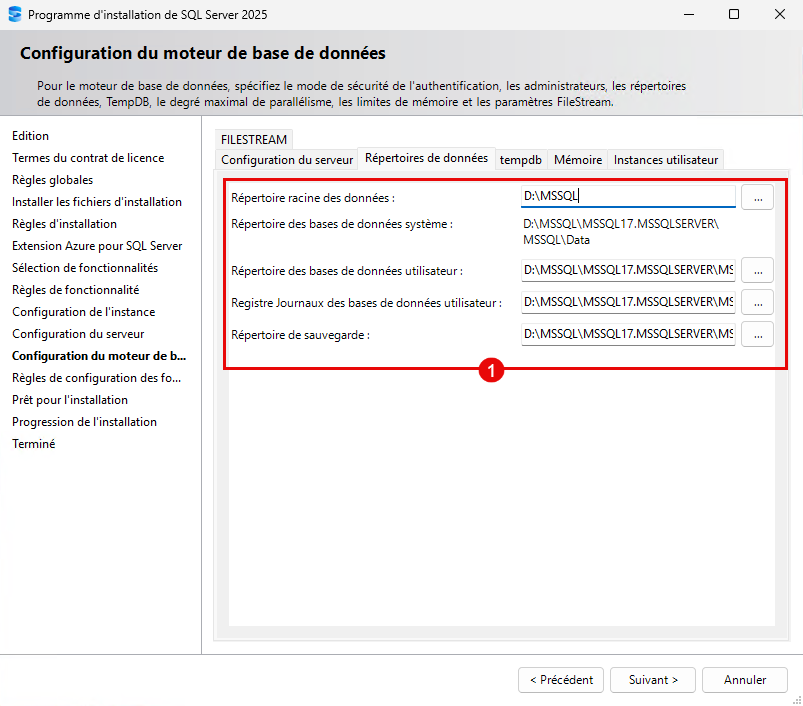Browse for the backup directory
This screenshot has height=706, width=803.
[757, 334]
